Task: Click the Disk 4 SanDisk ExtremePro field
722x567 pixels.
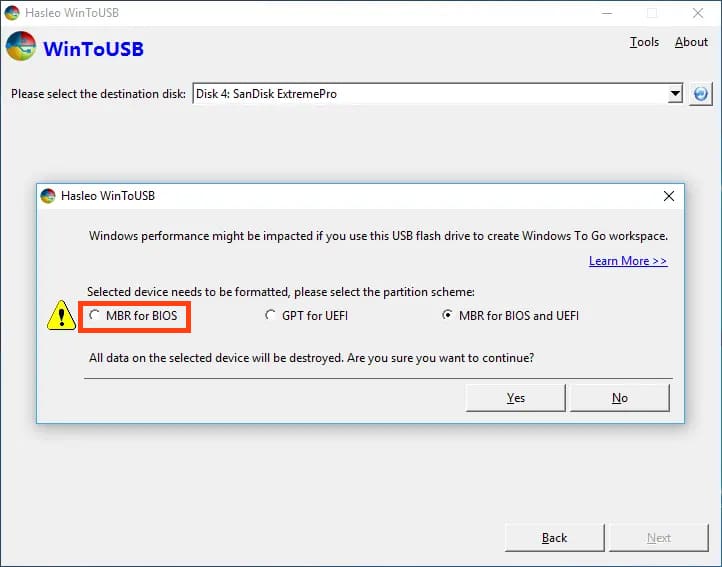Action: (x=428, y=94)
